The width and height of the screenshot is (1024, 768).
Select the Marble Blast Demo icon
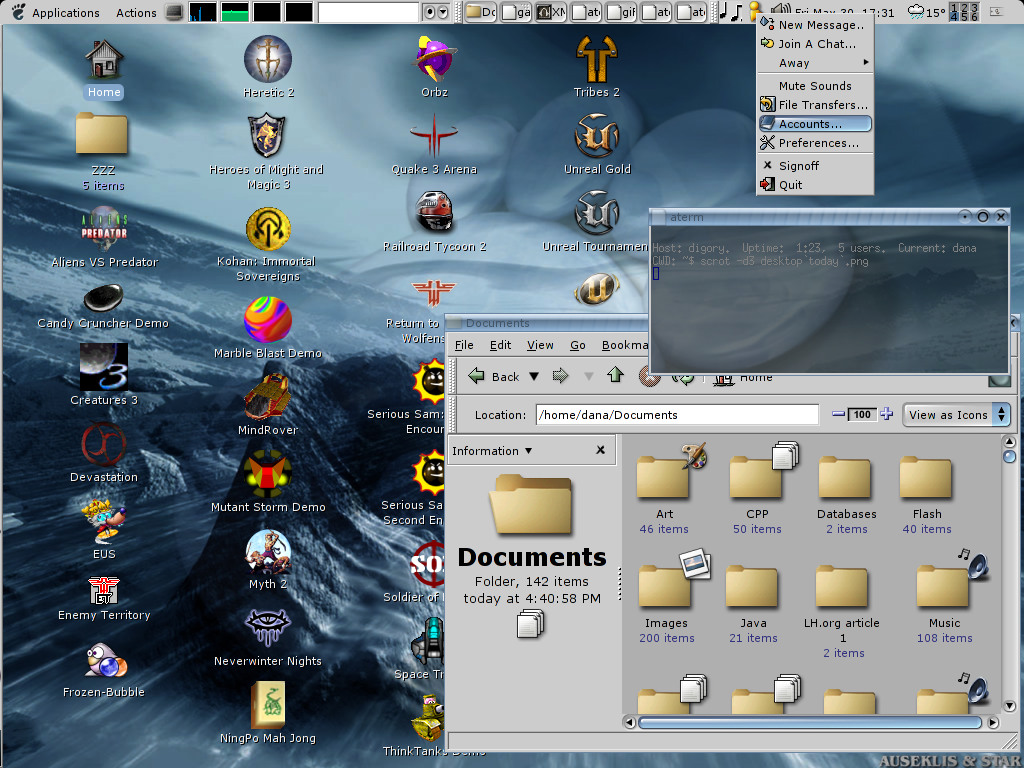pyautogui.click(x=268, y=319)
